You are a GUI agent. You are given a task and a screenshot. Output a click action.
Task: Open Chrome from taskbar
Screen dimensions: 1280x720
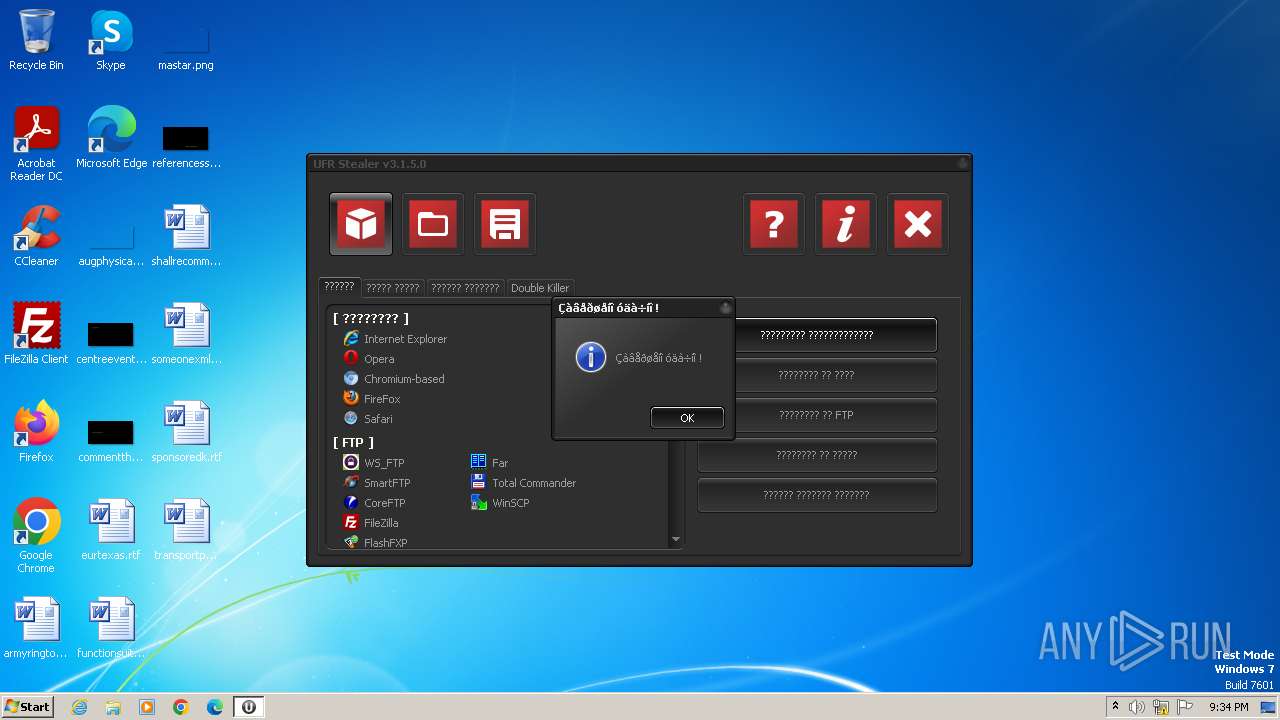(181, 707)
